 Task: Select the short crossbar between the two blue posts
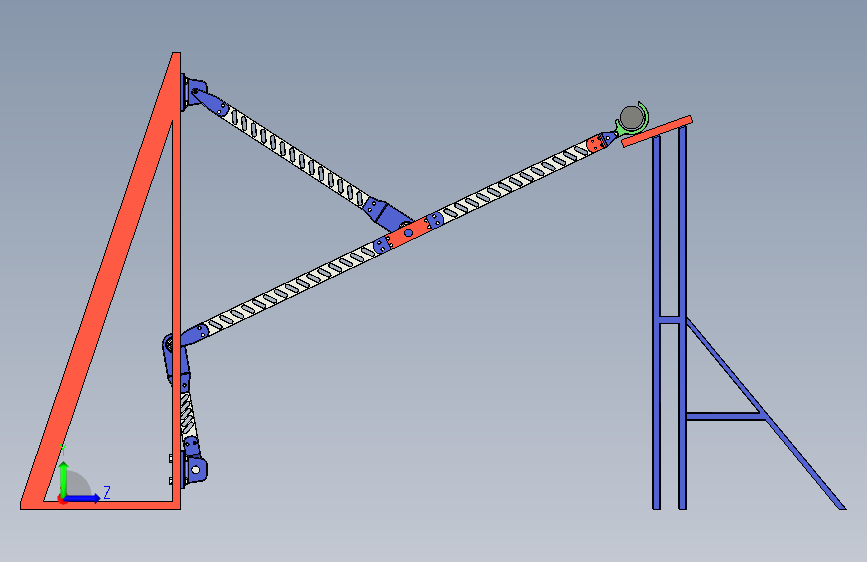(669, 320)
